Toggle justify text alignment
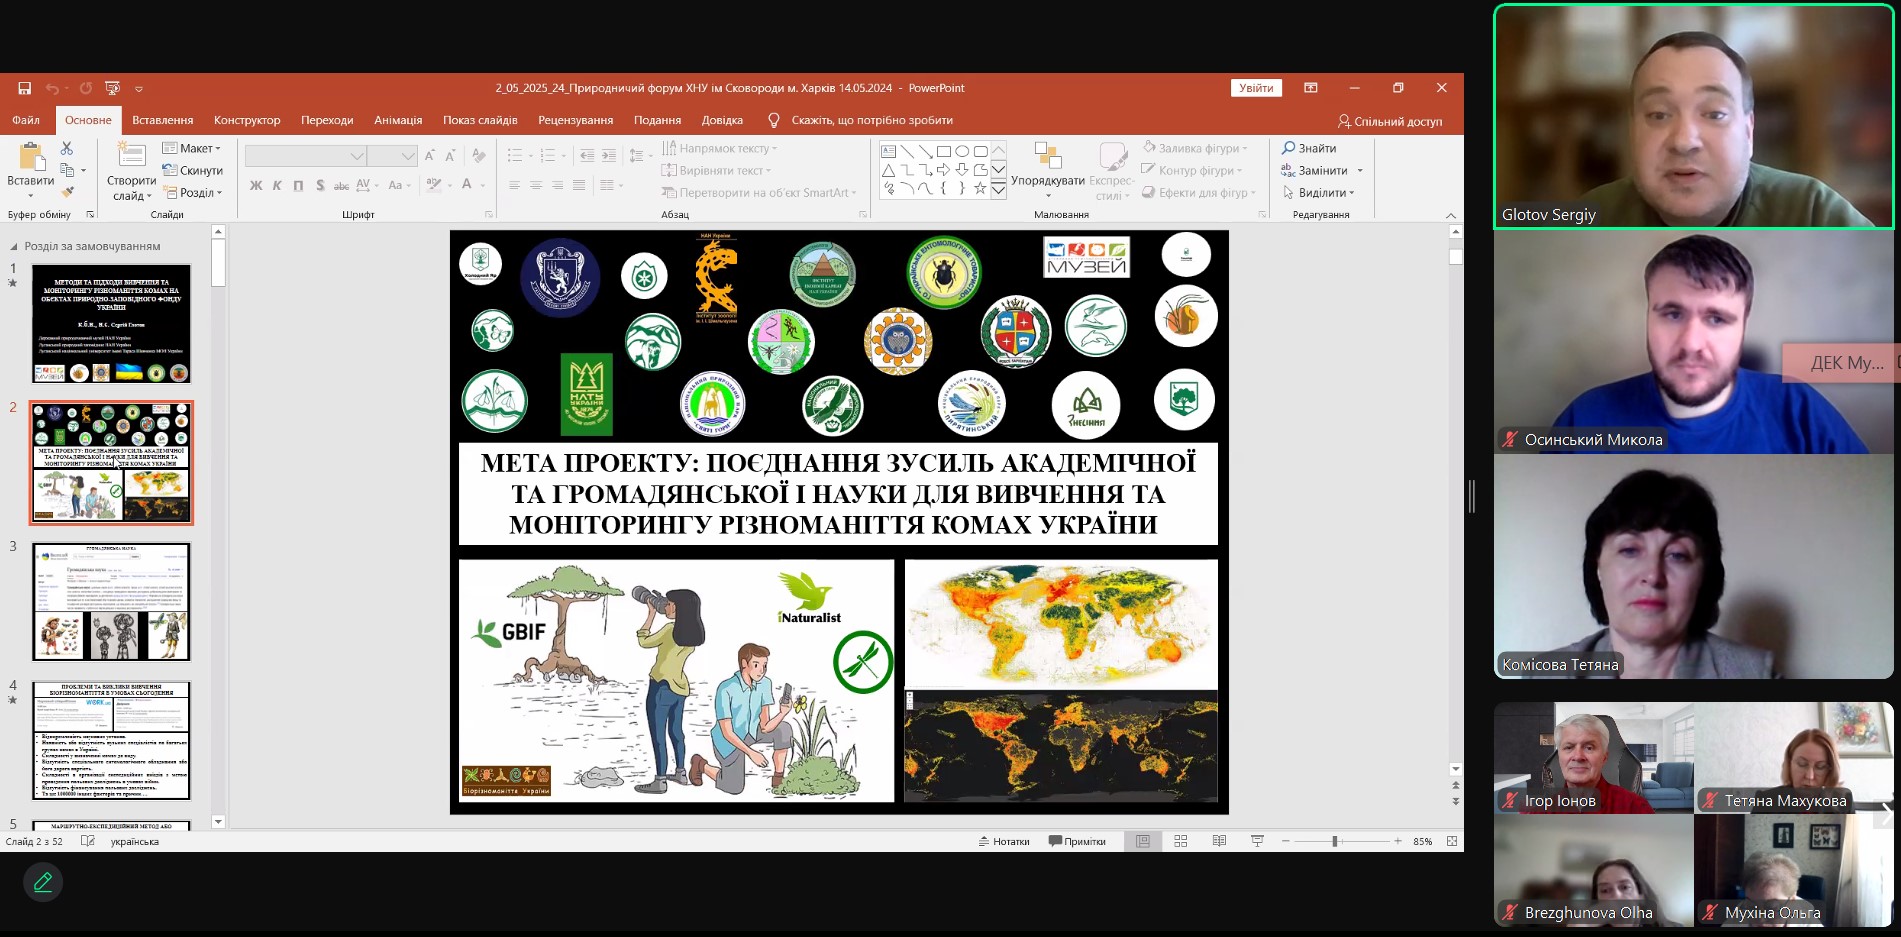This screenshot has width=1901, height=937. 580,185
